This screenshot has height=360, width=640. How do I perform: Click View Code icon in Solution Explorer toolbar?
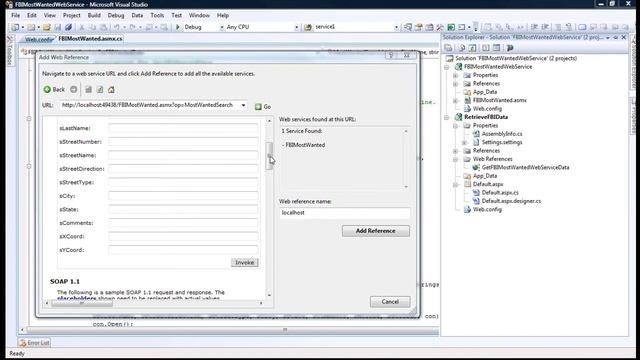click(486, 48)
